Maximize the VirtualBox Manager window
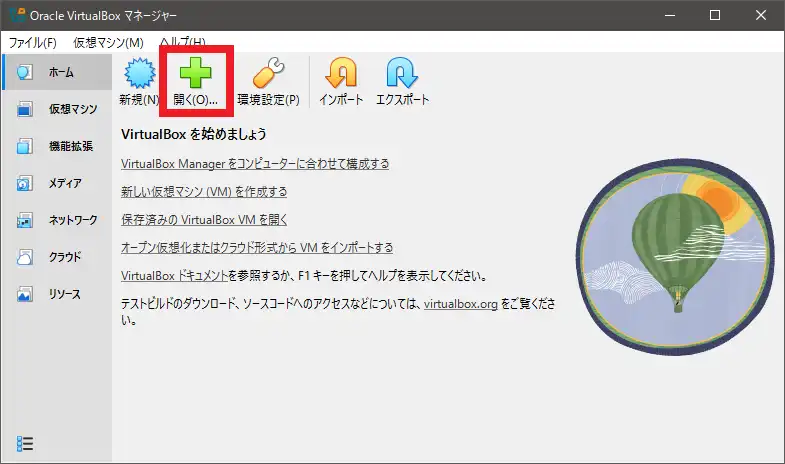Screen dimensions: 785x464 point(715,15)
